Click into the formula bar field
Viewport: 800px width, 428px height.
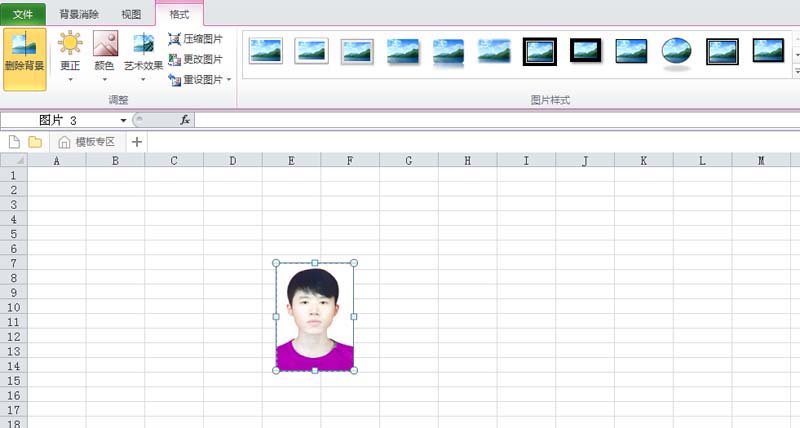497,120
